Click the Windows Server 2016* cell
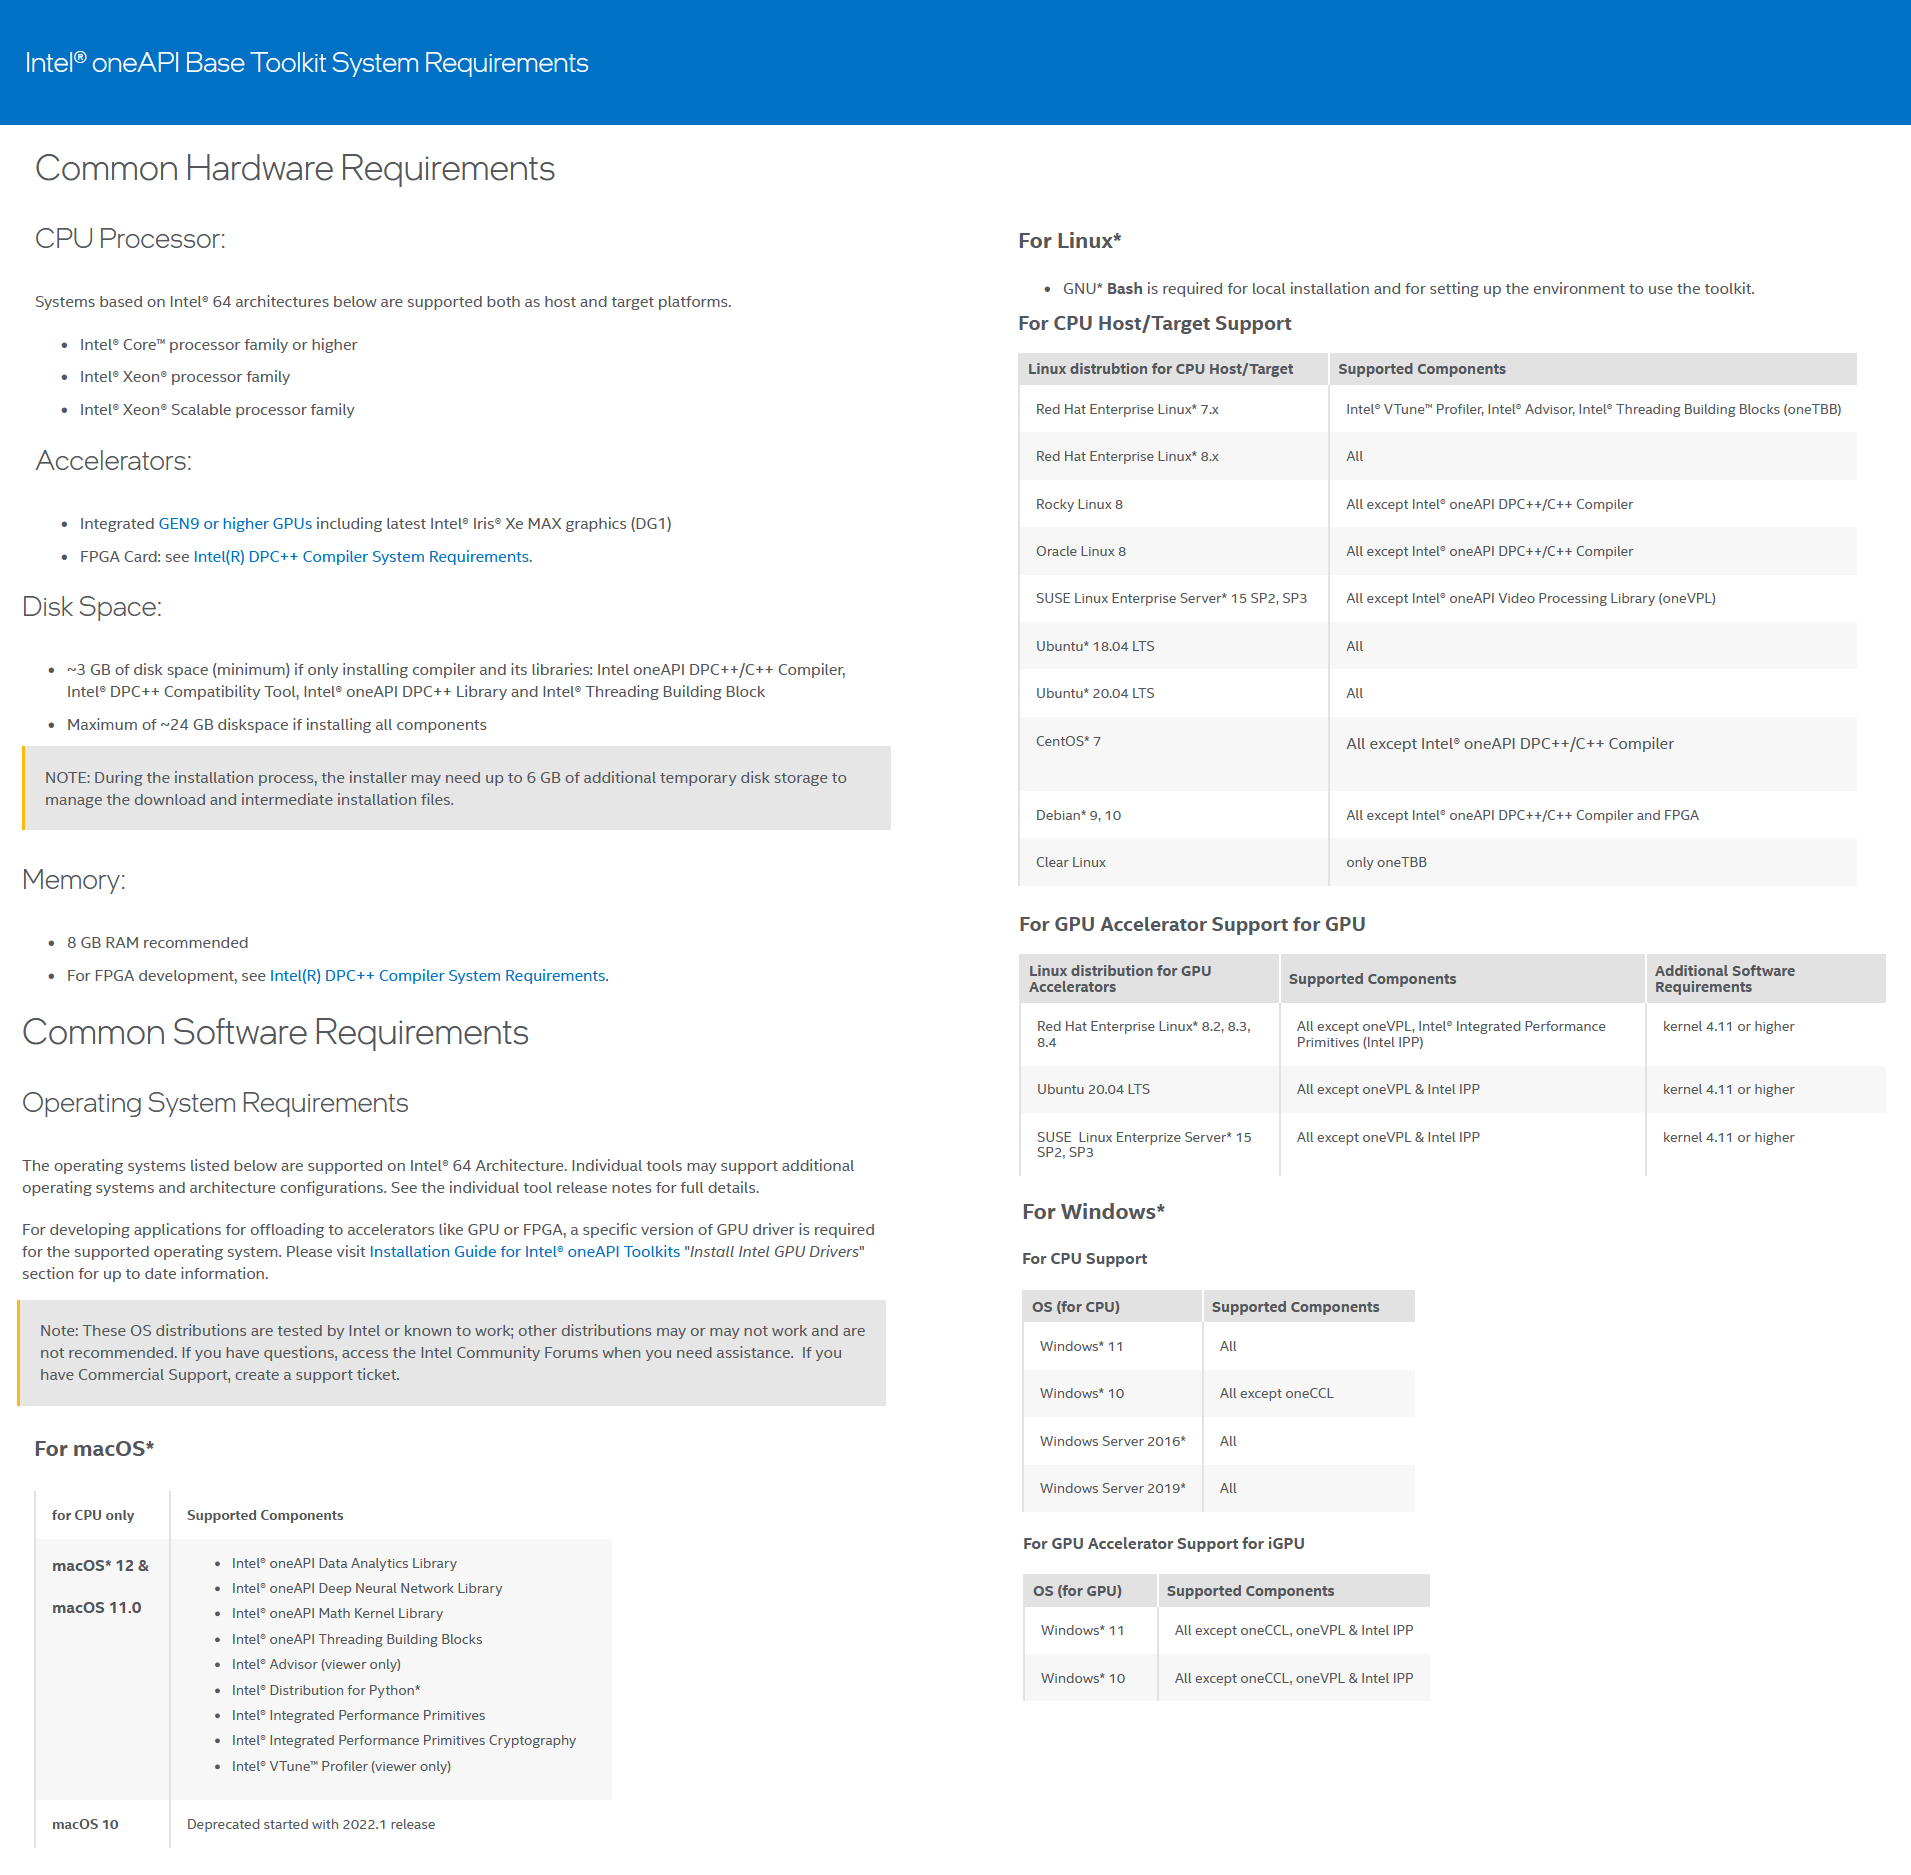The height and width of the screenshot is (1875, 1911). tap(1112, 1441)
